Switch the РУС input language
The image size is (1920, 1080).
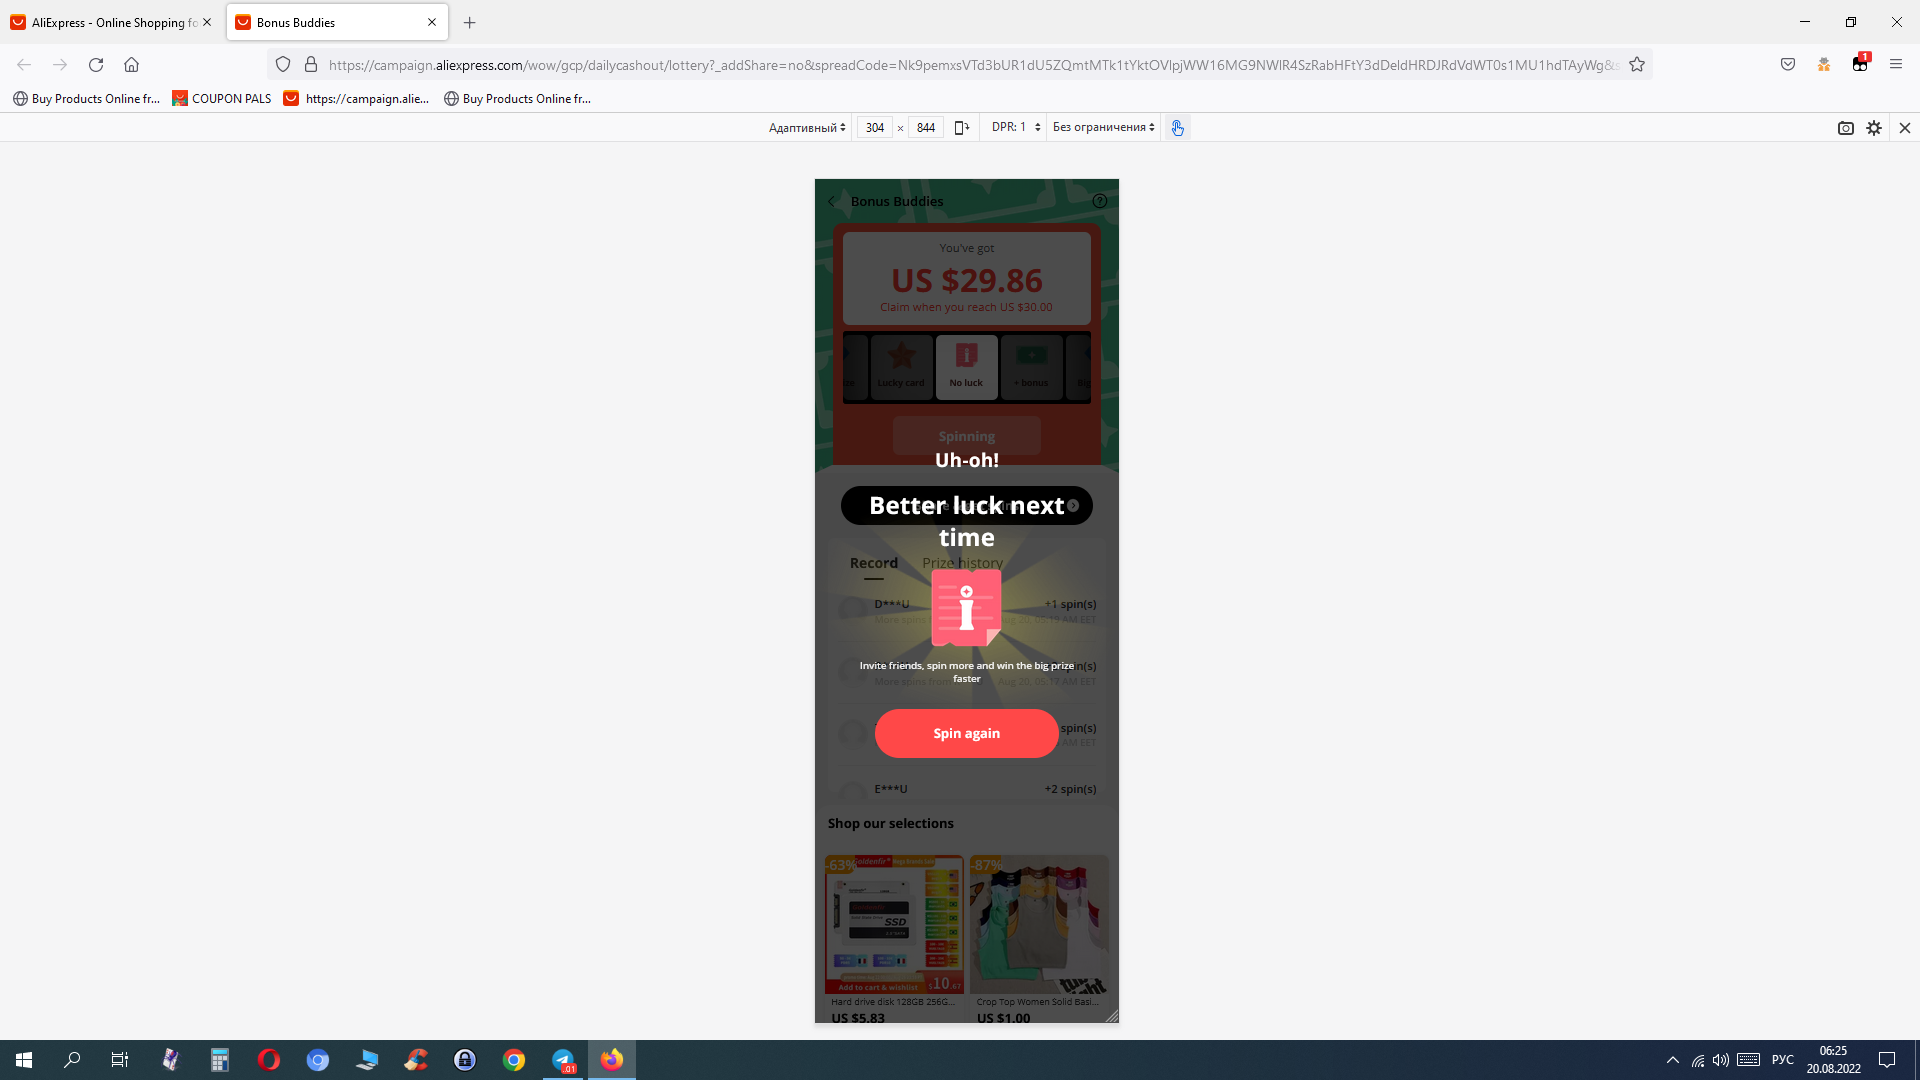tap(1783, 1060)
